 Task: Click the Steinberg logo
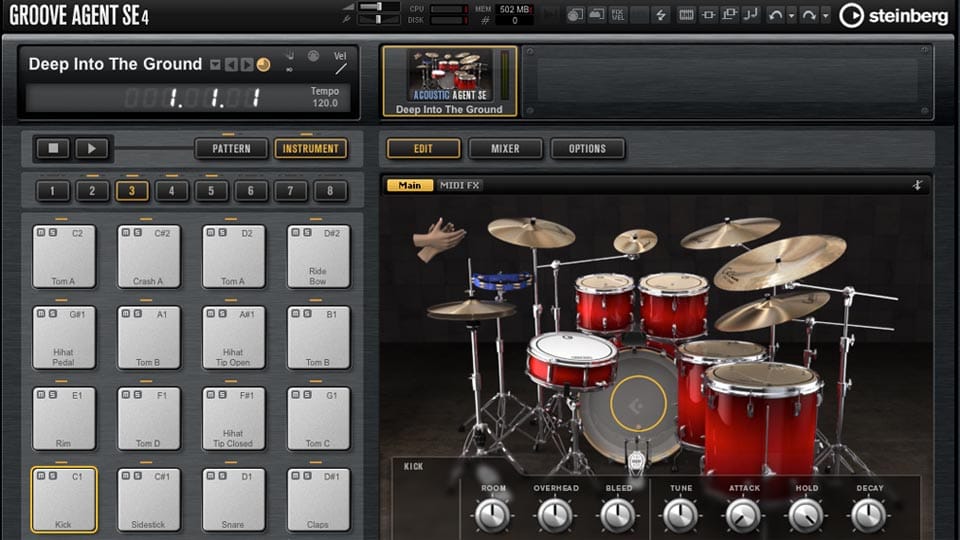[893, 15]
